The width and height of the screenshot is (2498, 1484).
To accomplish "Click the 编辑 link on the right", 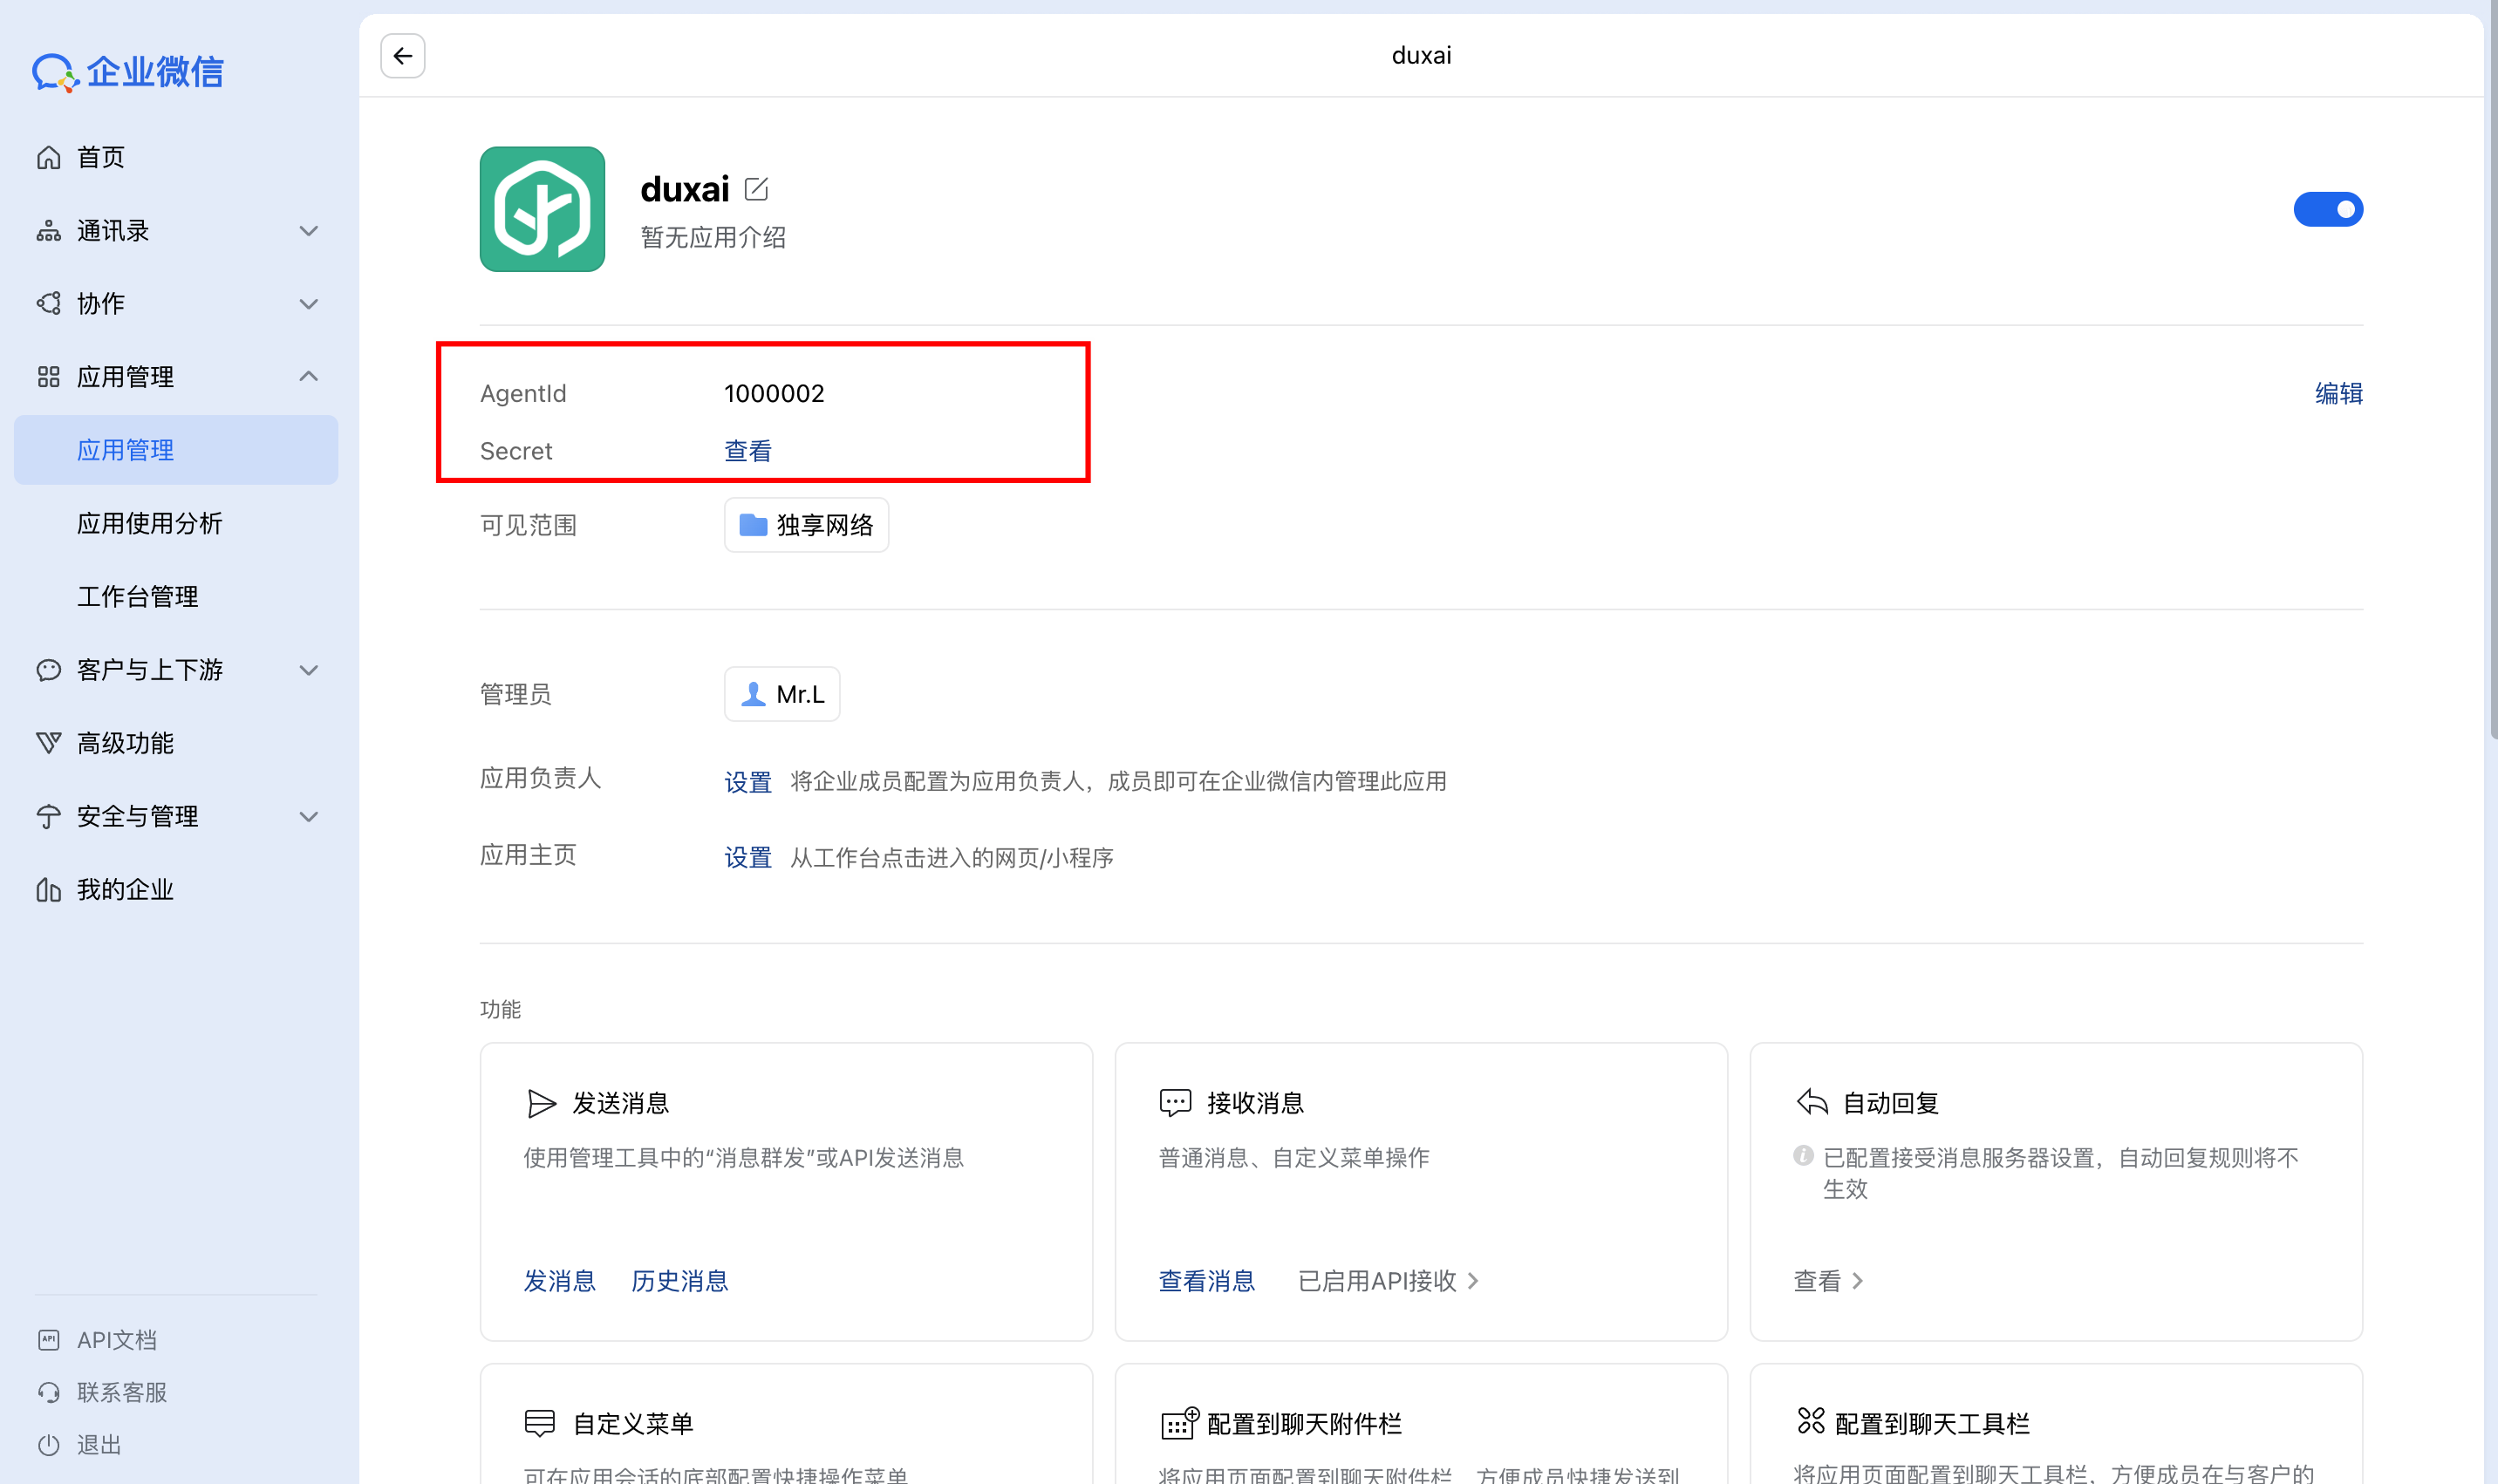I will [2338, 393].
